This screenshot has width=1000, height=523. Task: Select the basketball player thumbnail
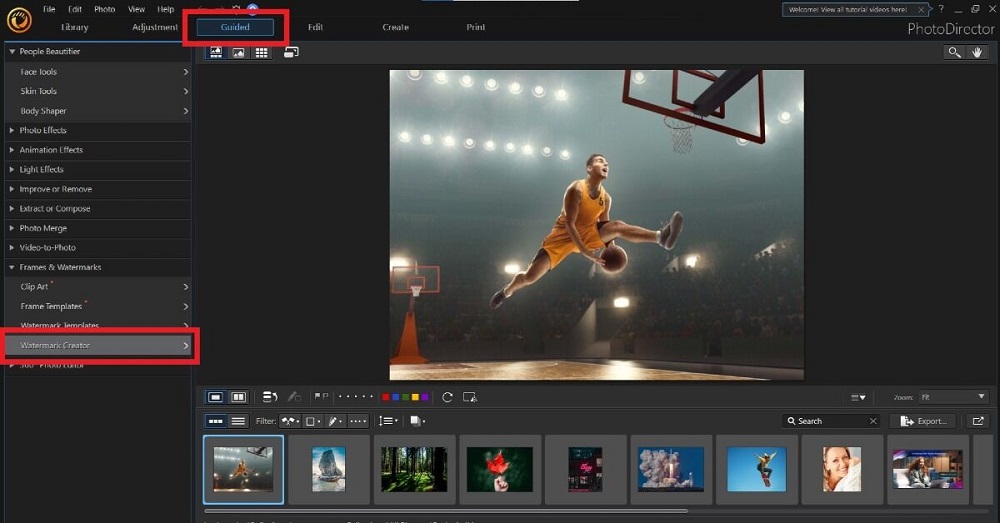click(x=243, y=469)
